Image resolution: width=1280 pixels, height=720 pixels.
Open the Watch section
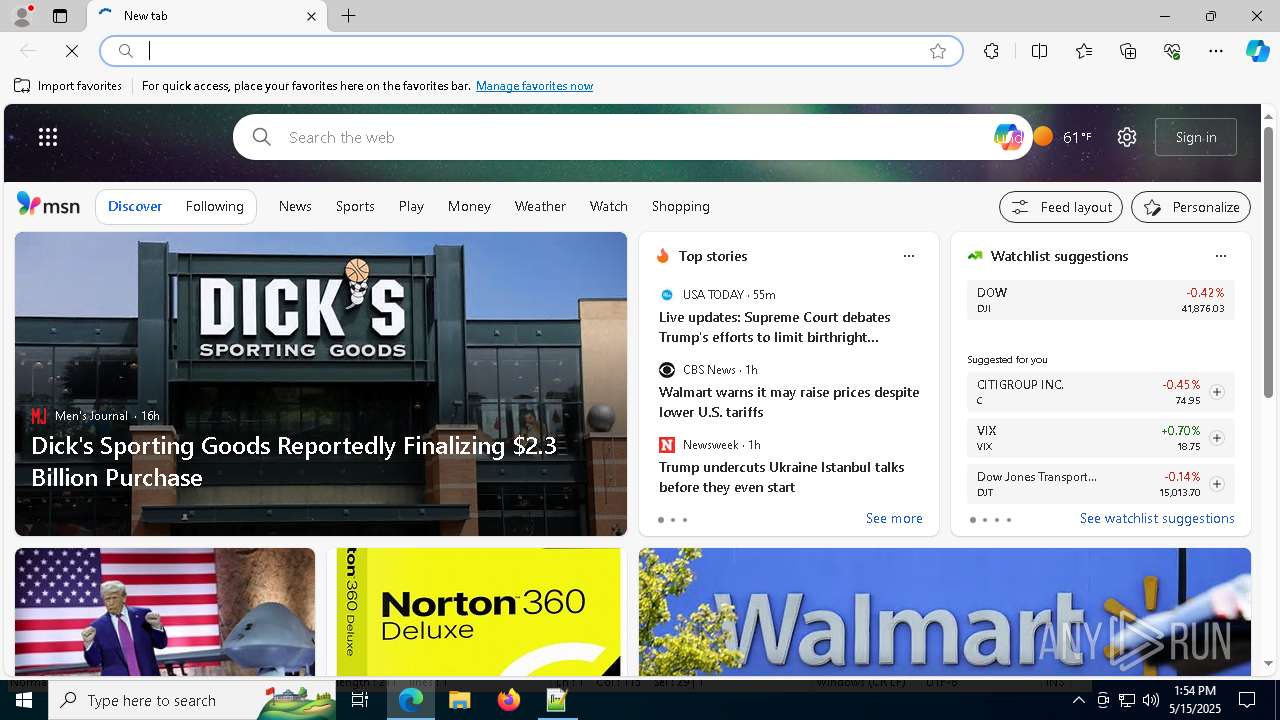(608, 206)
